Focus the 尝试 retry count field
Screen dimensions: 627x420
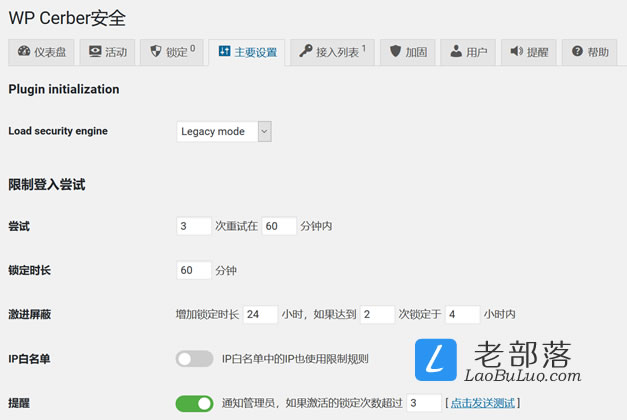pos(194,226)
